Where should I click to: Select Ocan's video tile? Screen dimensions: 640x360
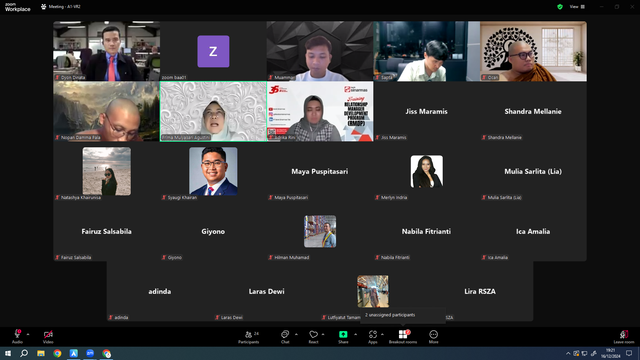(x=533, y=51)
